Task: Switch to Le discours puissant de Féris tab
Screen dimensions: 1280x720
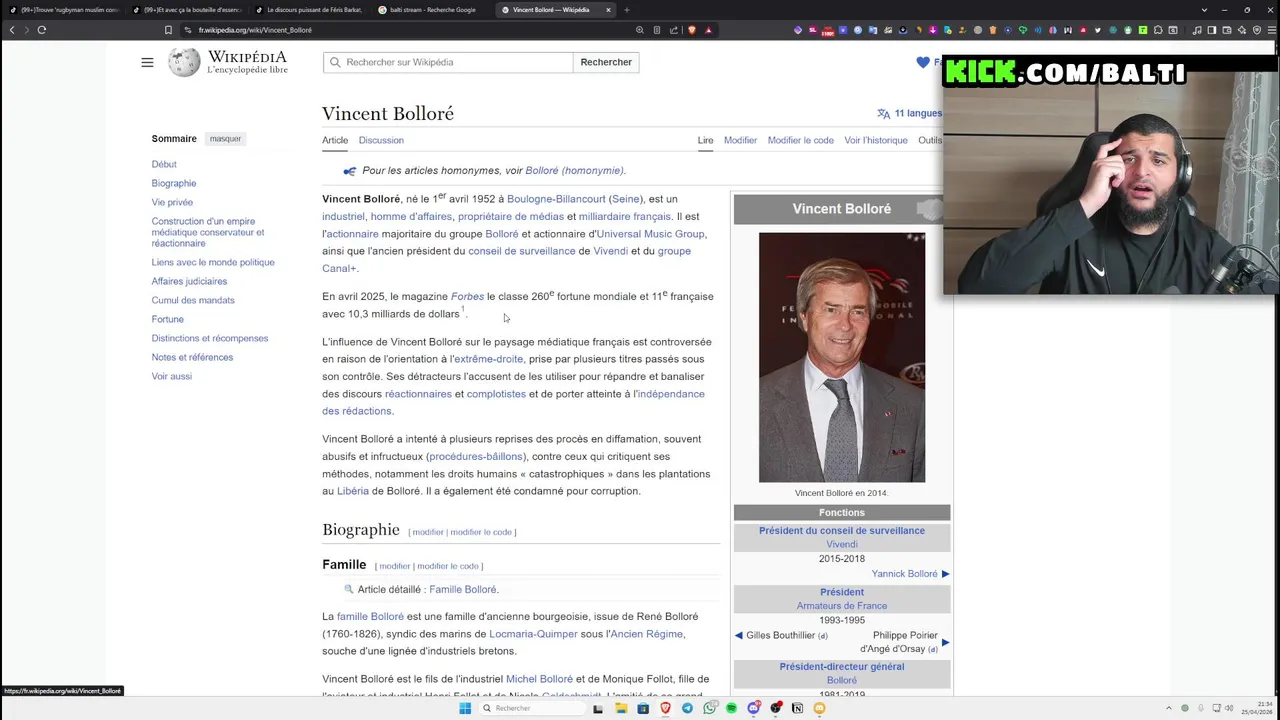Action: tap(310, 10)
